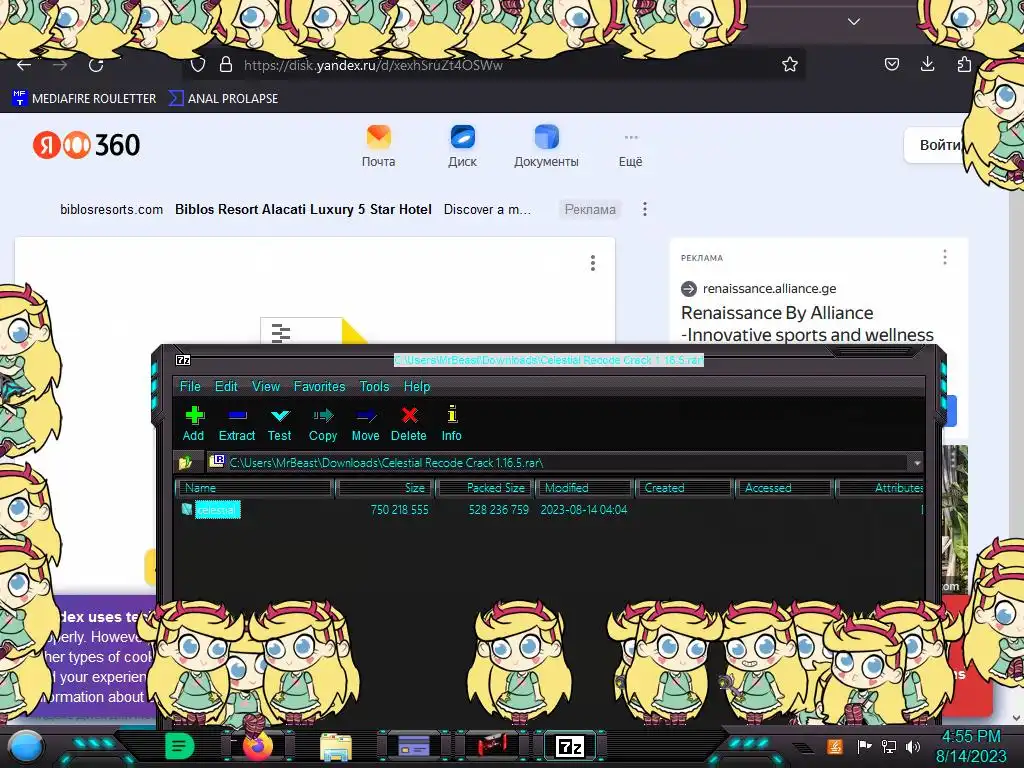Reload the Yandex Disk page
Screen dimensions: 1024x768
pos(96,65)
